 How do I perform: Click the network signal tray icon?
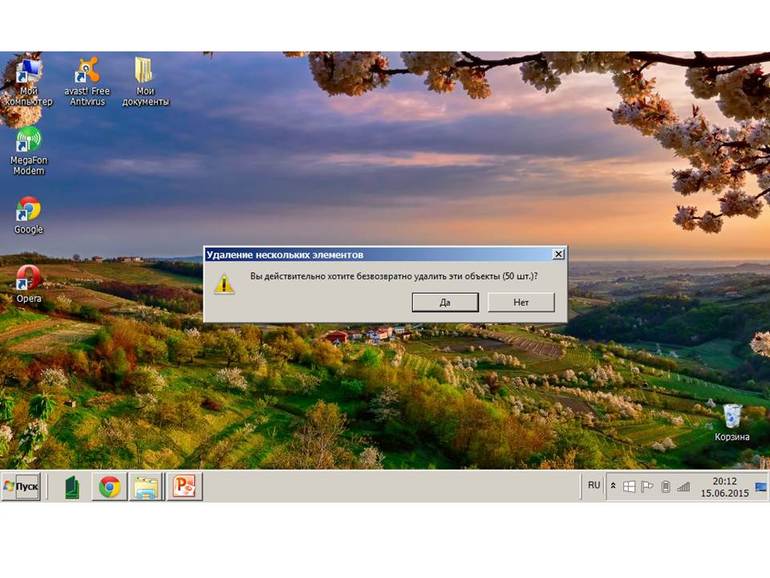coord(683,487)
